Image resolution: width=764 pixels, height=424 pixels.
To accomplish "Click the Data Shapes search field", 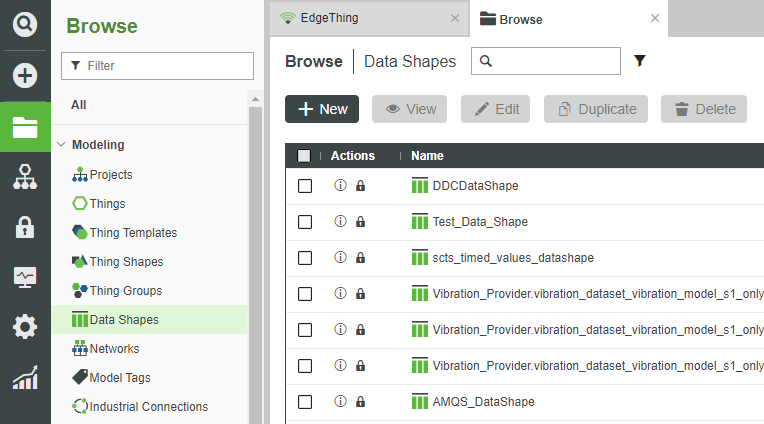I will click(554, 61).
